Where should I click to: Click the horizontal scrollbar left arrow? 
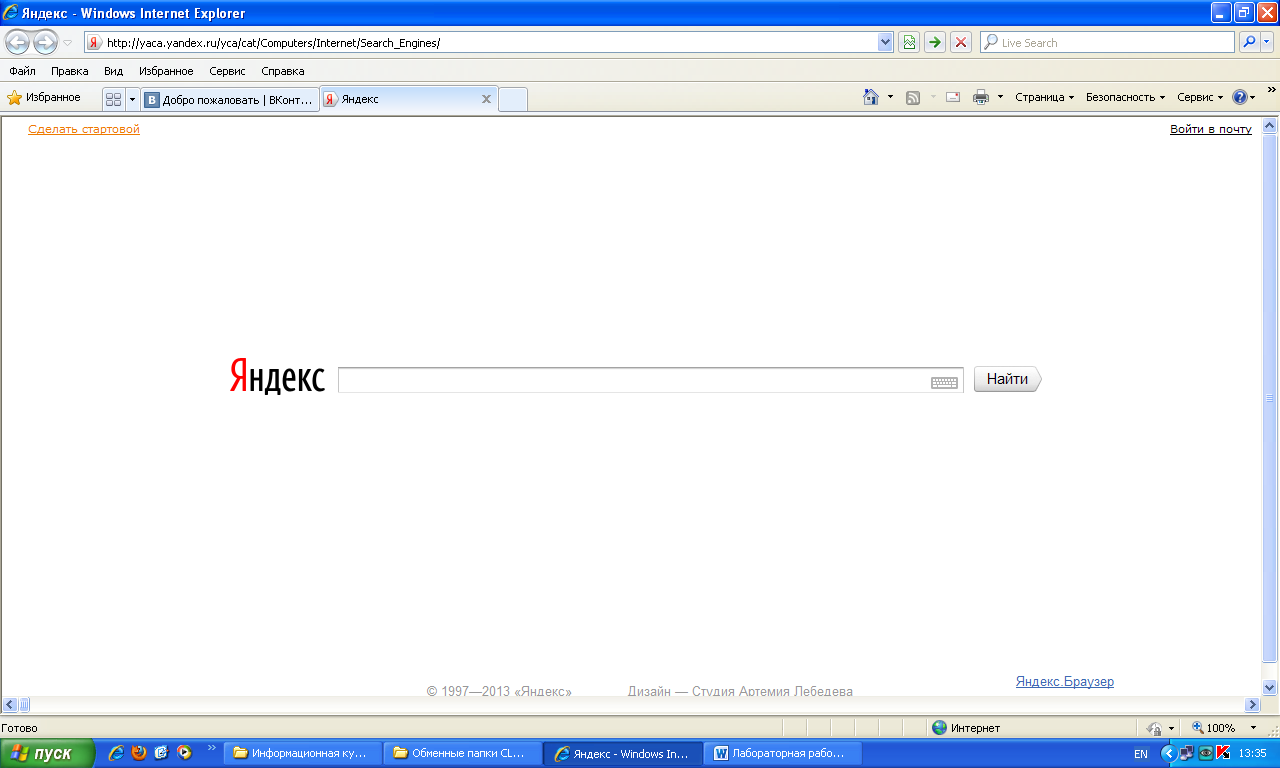(9, 705)
